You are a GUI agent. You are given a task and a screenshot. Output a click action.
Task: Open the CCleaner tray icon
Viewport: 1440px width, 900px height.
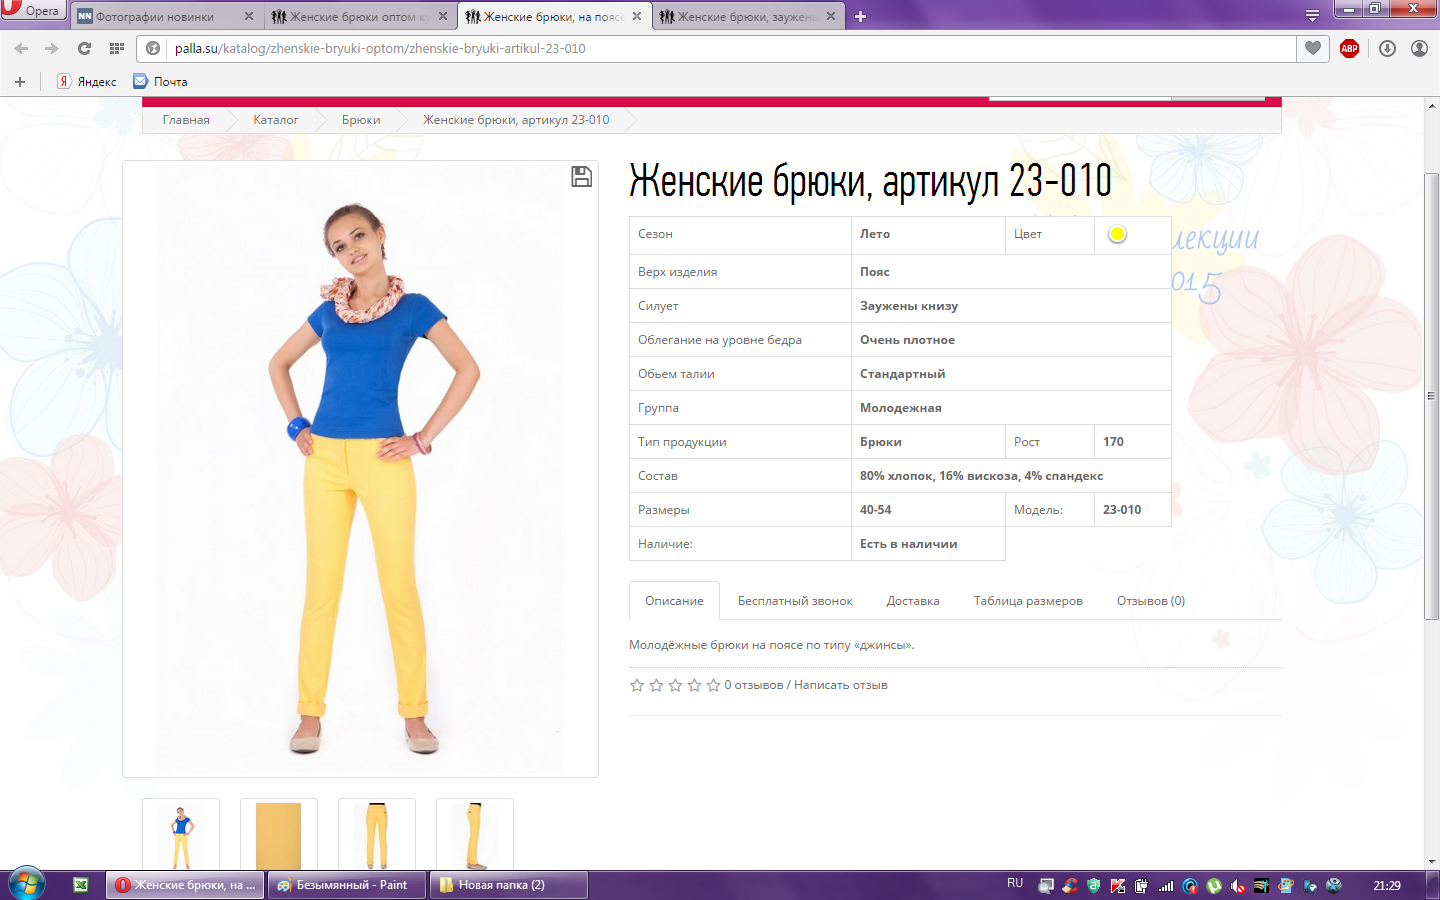click(x=1070, y=886)
